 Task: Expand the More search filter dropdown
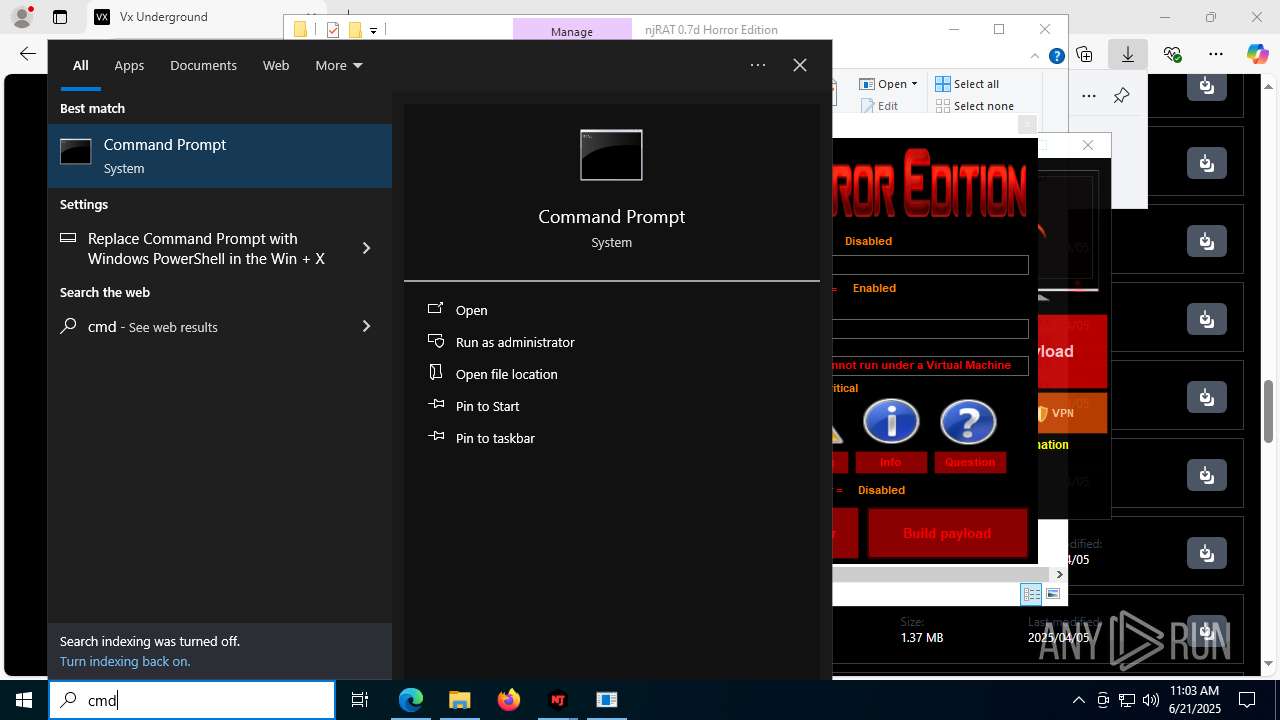(x=339, y=65)
